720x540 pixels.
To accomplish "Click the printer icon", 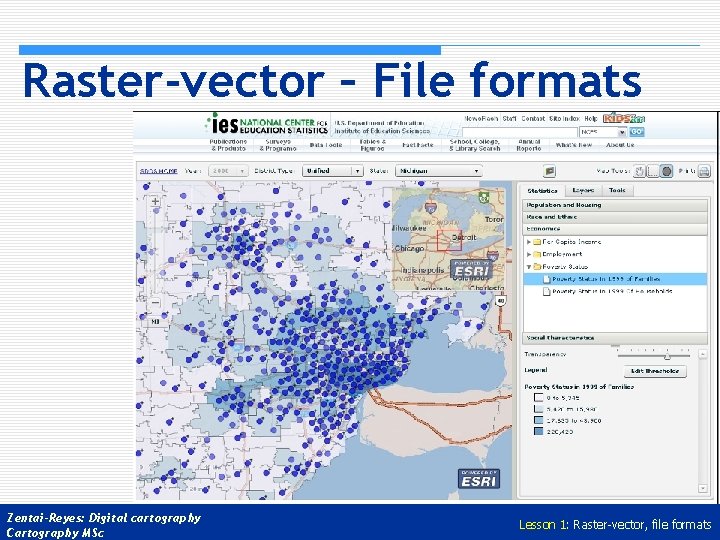I will point(704,171).
